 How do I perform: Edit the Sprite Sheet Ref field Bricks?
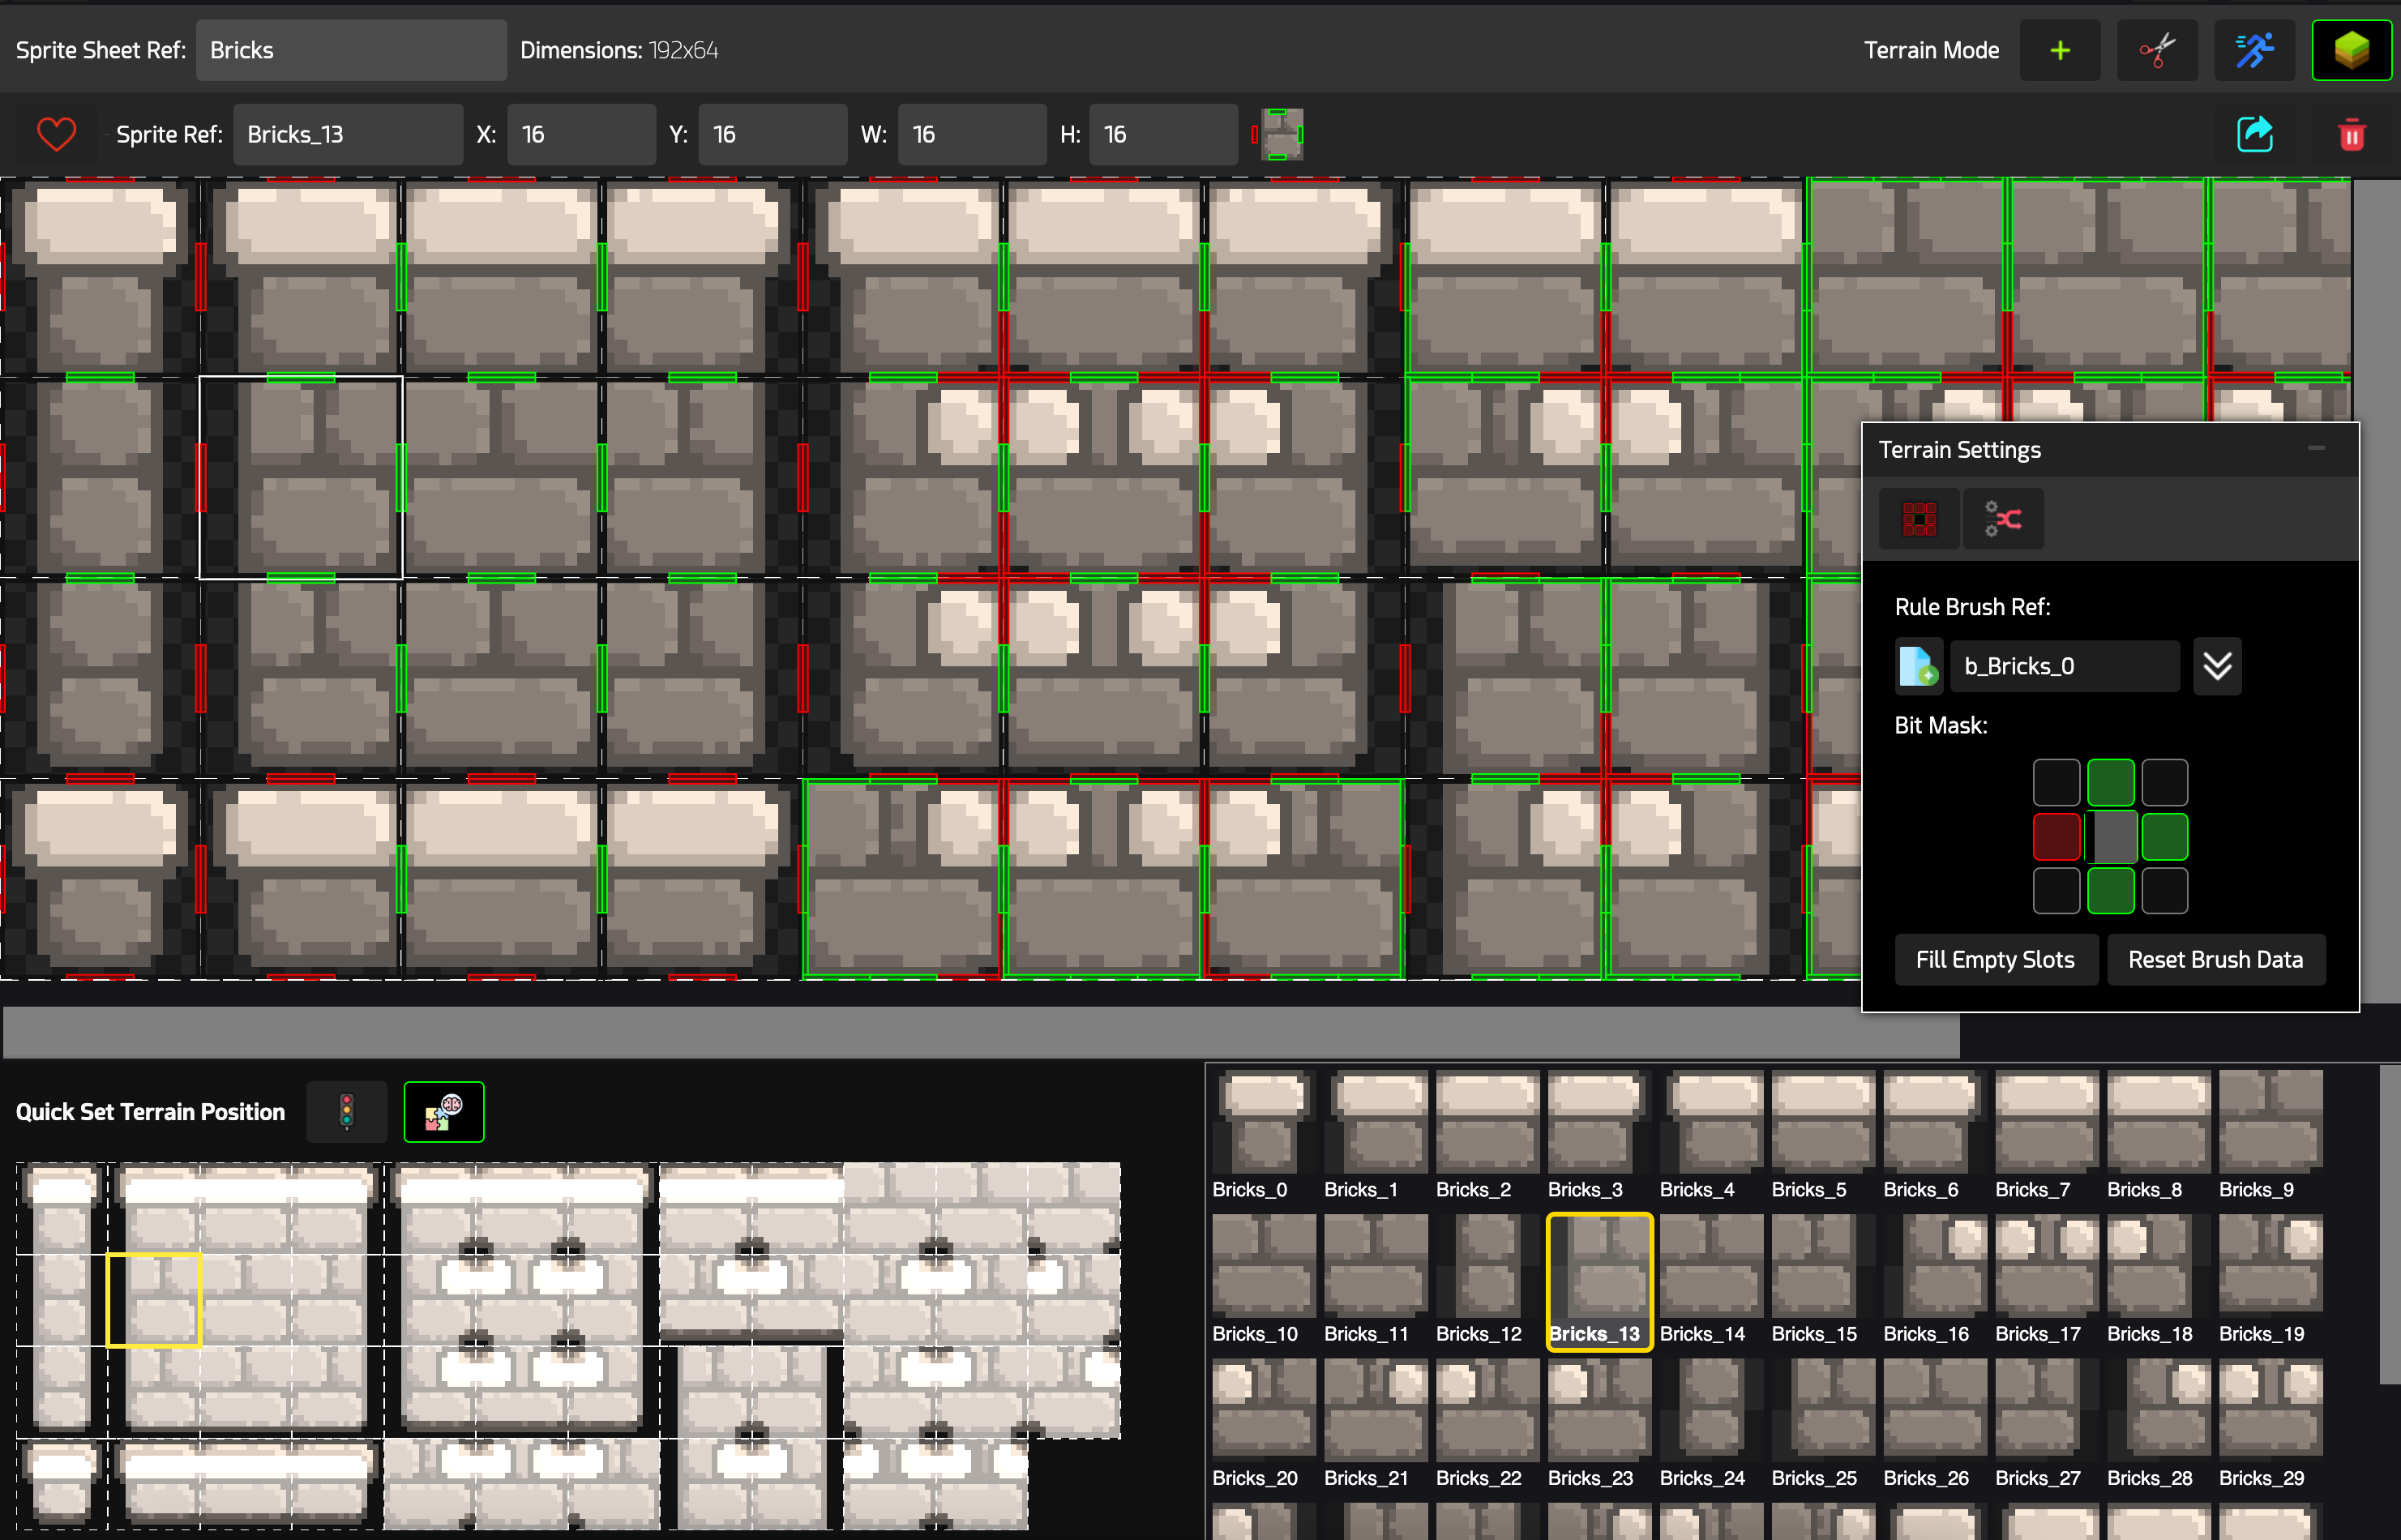(351, 50)
